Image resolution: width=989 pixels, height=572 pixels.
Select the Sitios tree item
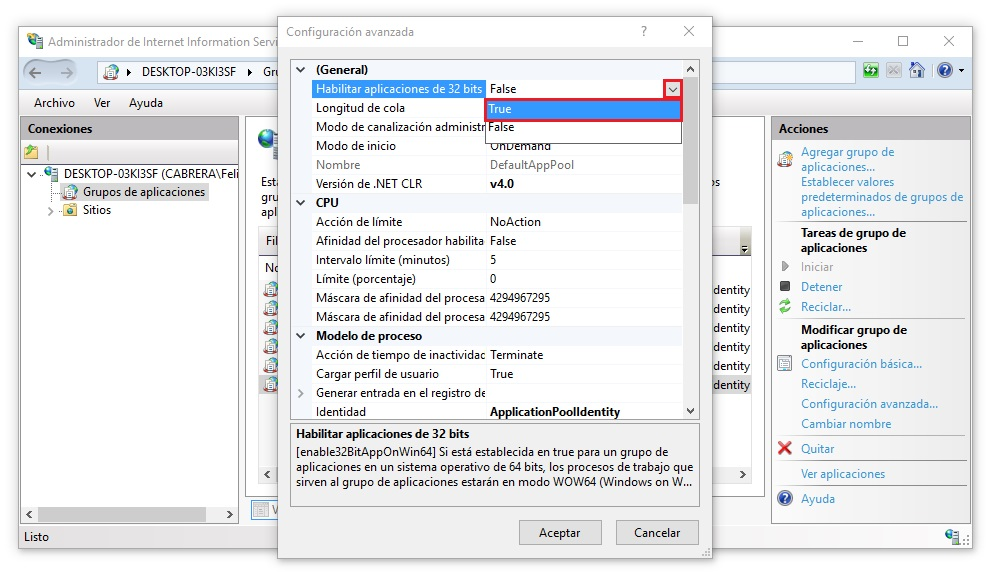(x=97, y=210)
